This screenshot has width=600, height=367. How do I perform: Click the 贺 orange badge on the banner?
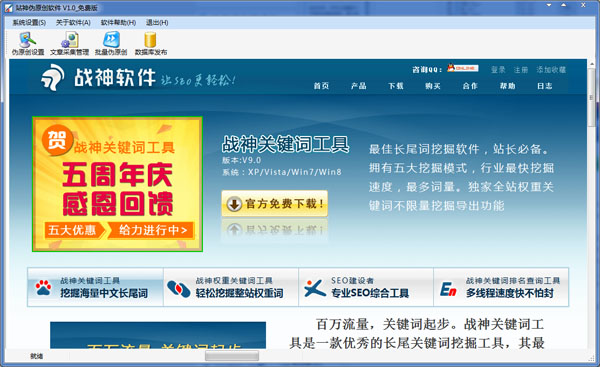(57, 140)
